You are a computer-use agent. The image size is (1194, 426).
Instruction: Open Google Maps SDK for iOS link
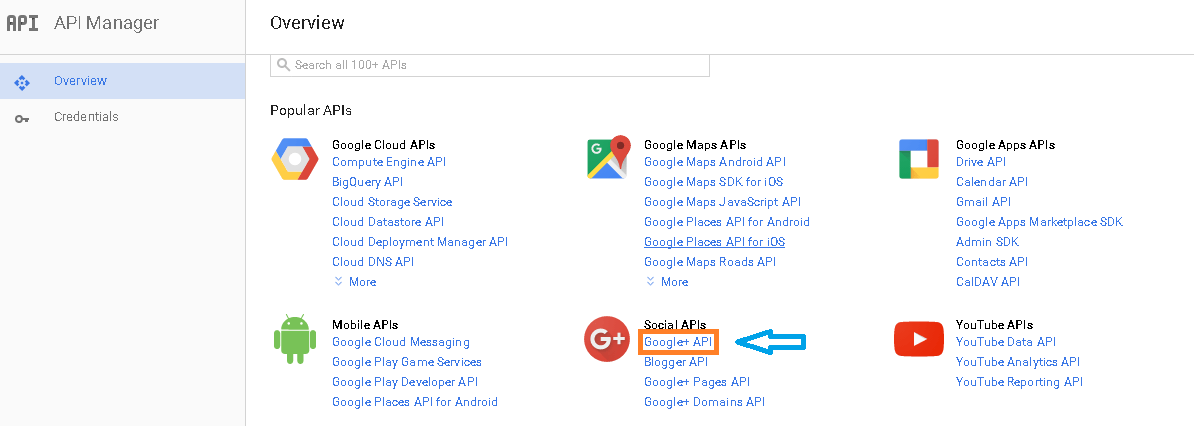coord(714,181)
